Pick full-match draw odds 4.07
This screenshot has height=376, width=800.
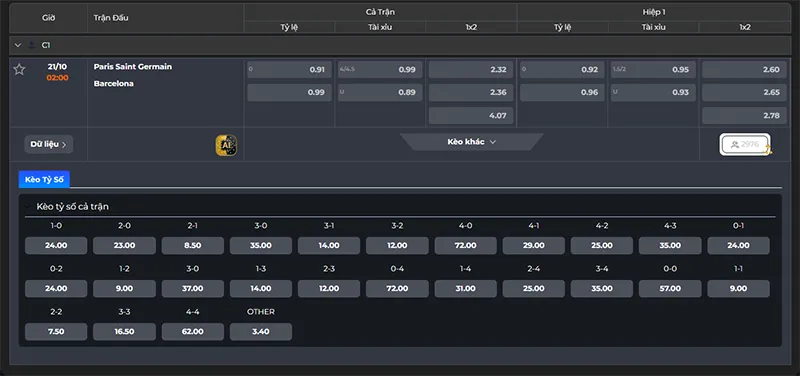point(471,116)
